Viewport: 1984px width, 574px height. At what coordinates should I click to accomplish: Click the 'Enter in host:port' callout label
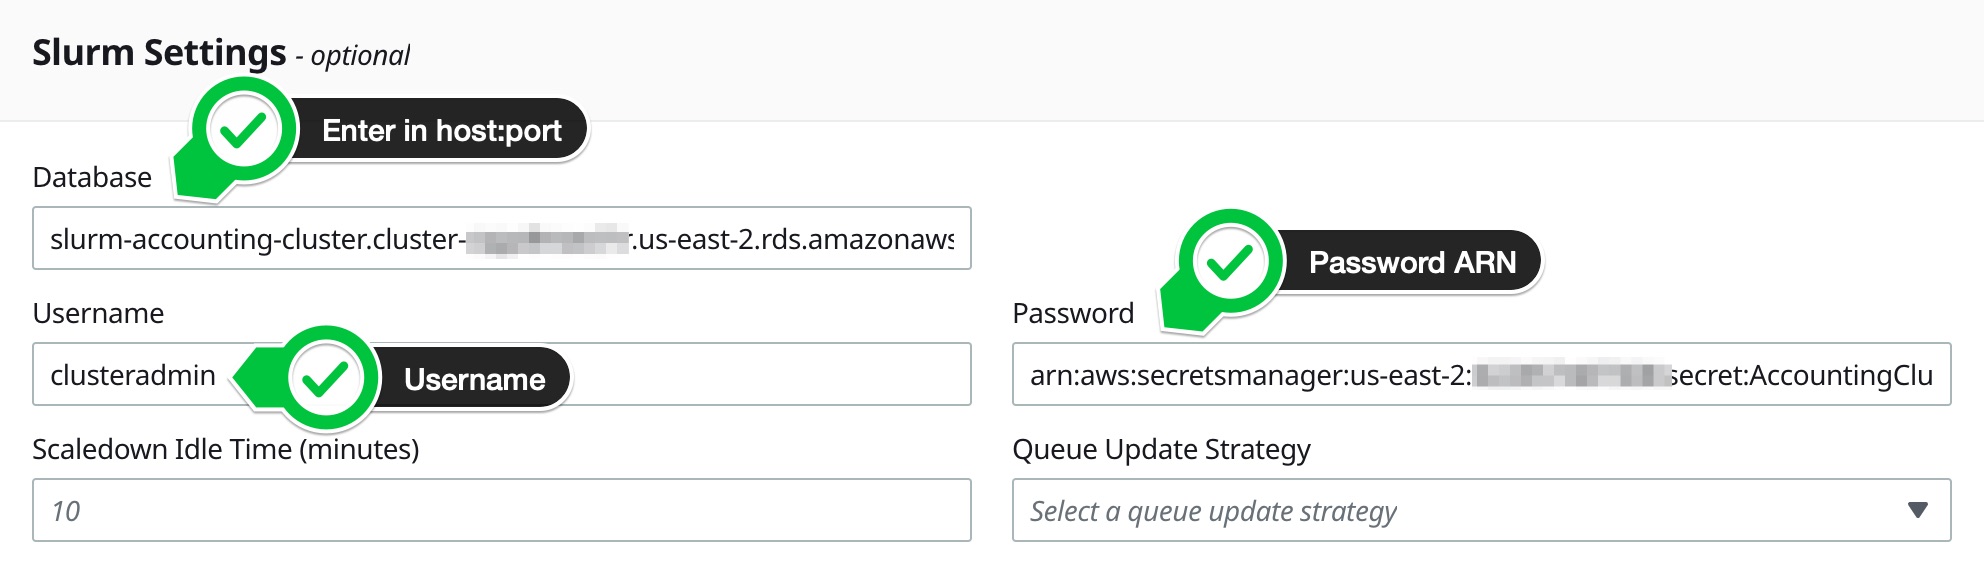click(442, 130)
